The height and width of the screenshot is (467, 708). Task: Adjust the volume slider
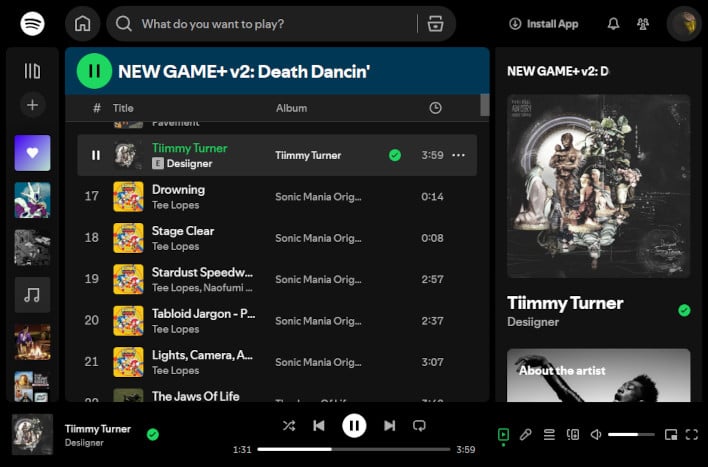coord(631,434)
